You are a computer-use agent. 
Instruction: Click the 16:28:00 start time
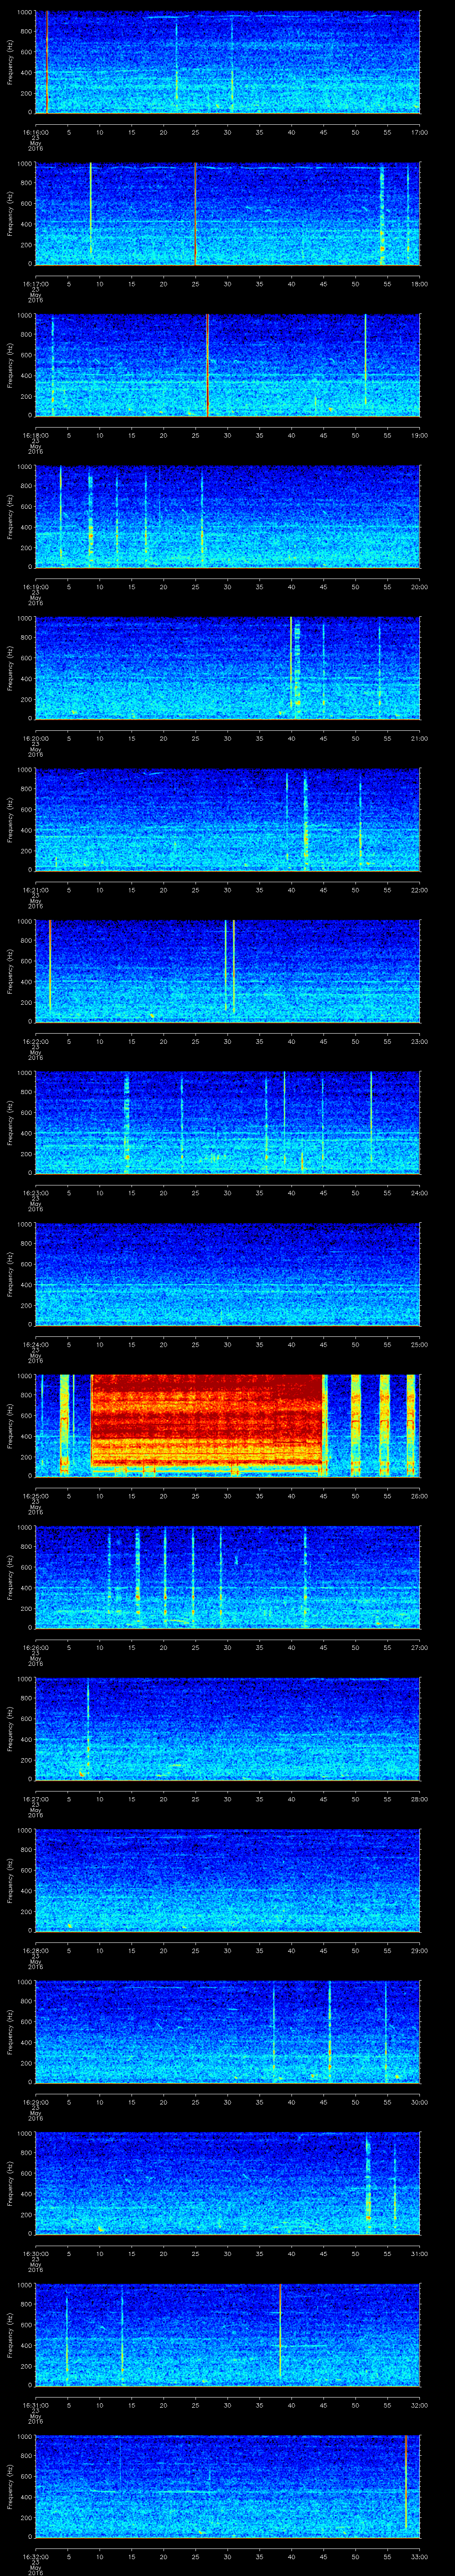(x=36, y=1951)
